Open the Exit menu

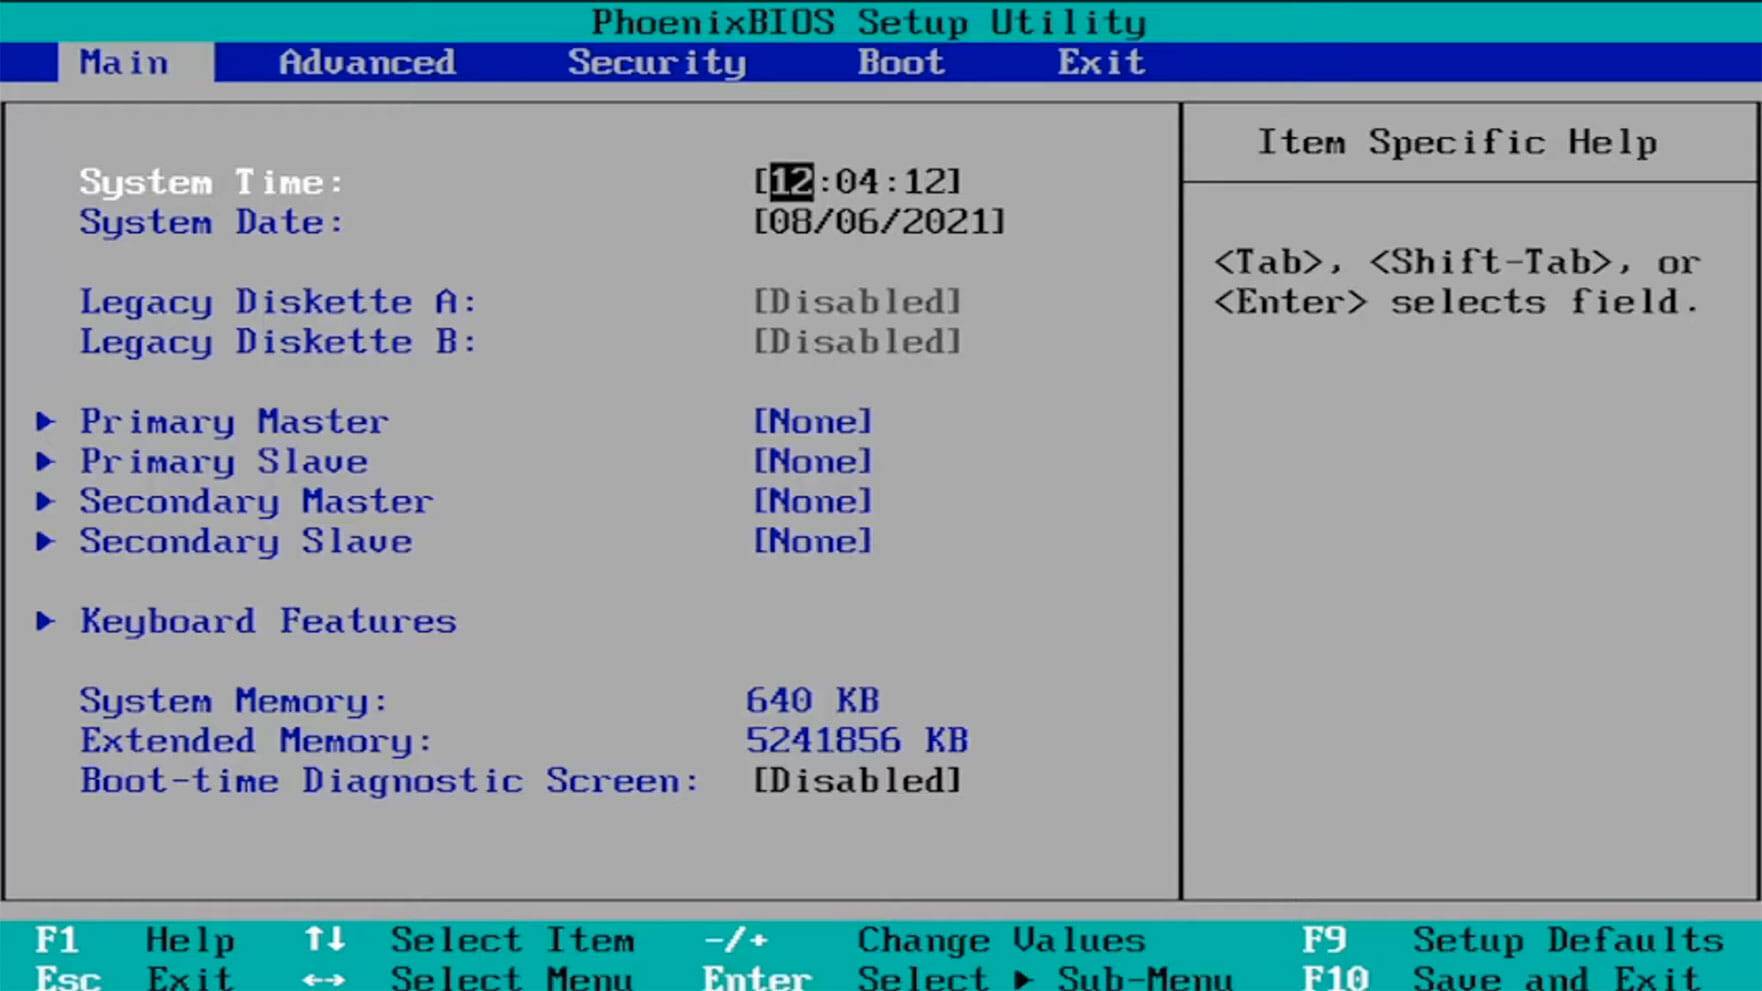[x=1099, y=62]
